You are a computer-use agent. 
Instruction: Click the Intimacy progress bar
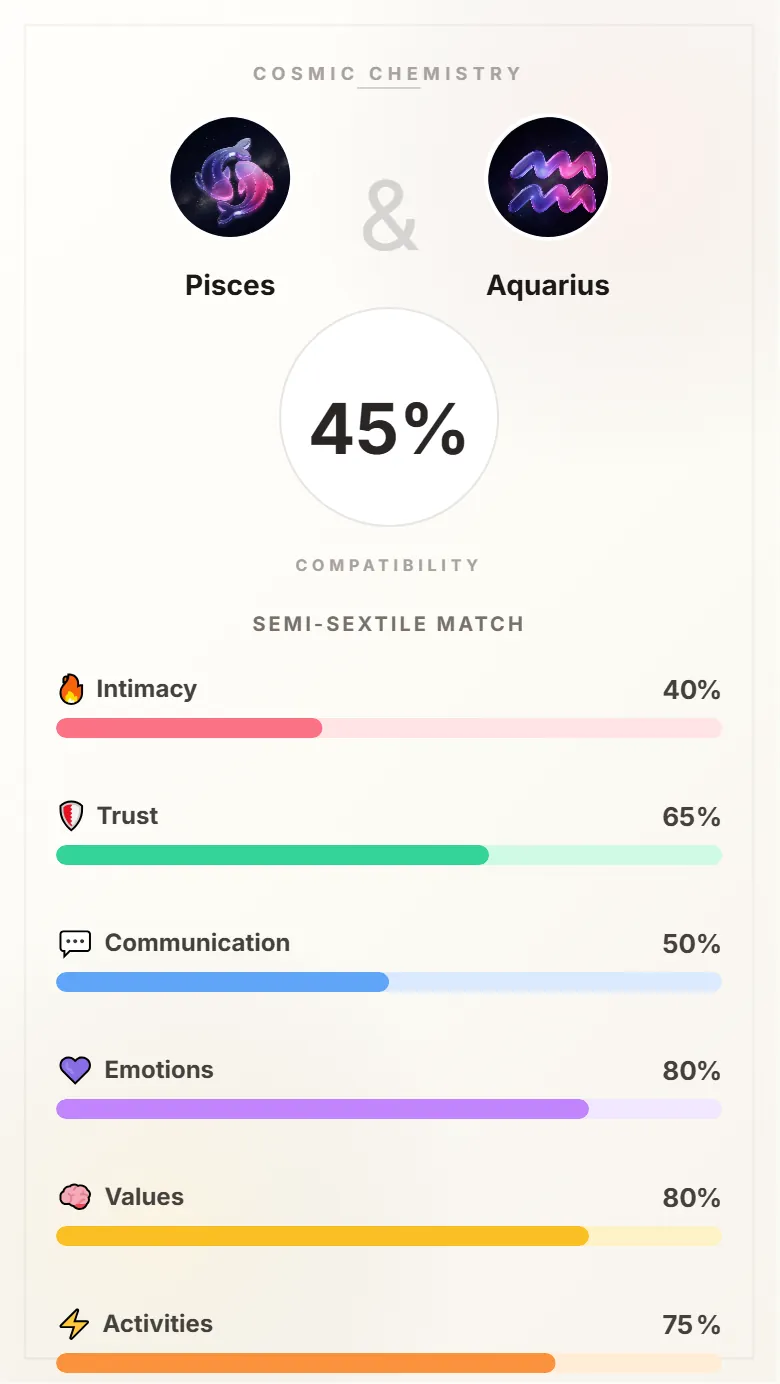[x=389, y=728]
